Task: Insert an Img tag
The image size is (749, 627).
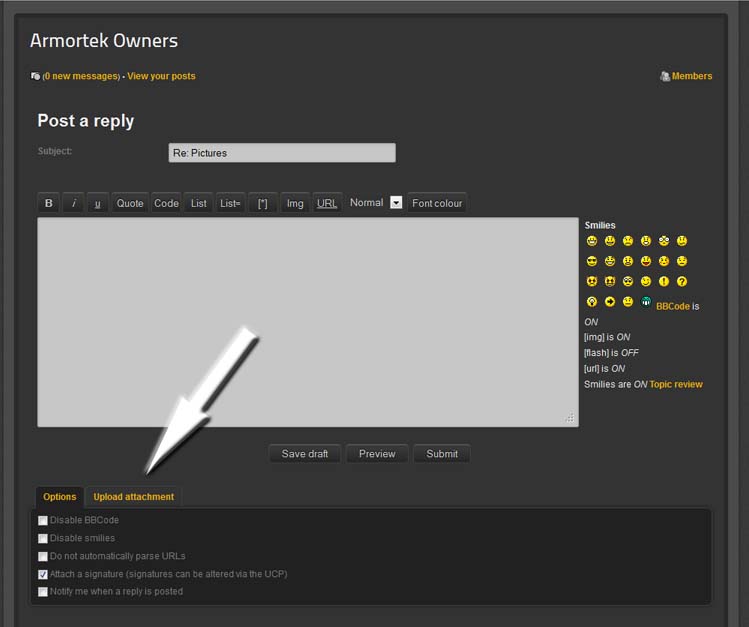Action: coord(295,203)
